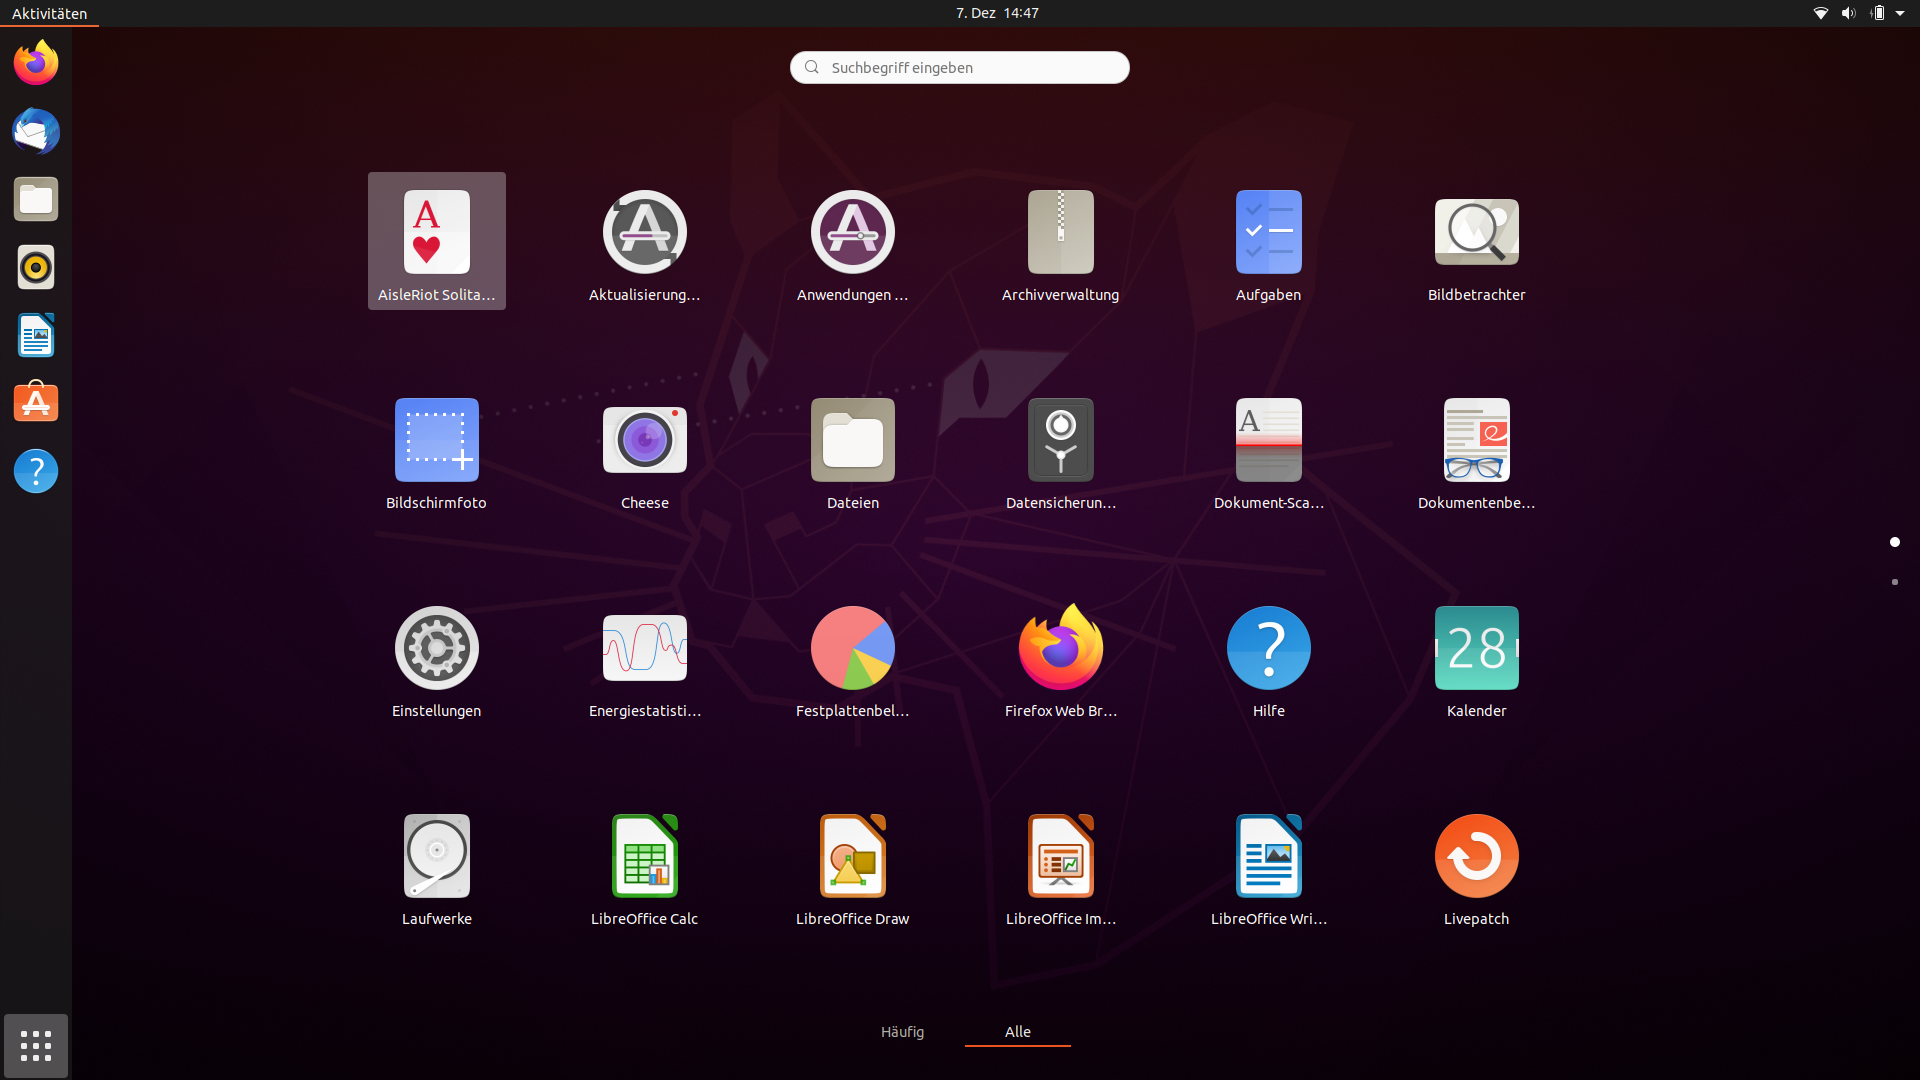Open Energiestatistik power statistics app
This screenshot has width=1920, height=1080.
(644, 649)
